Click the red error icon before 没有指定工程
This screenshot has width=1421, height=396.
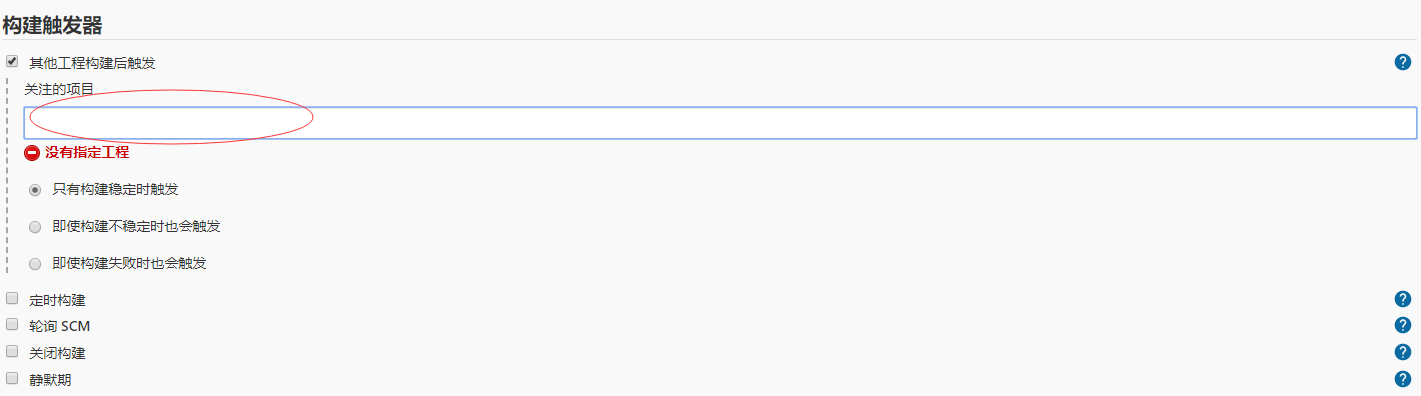[32, 153]
